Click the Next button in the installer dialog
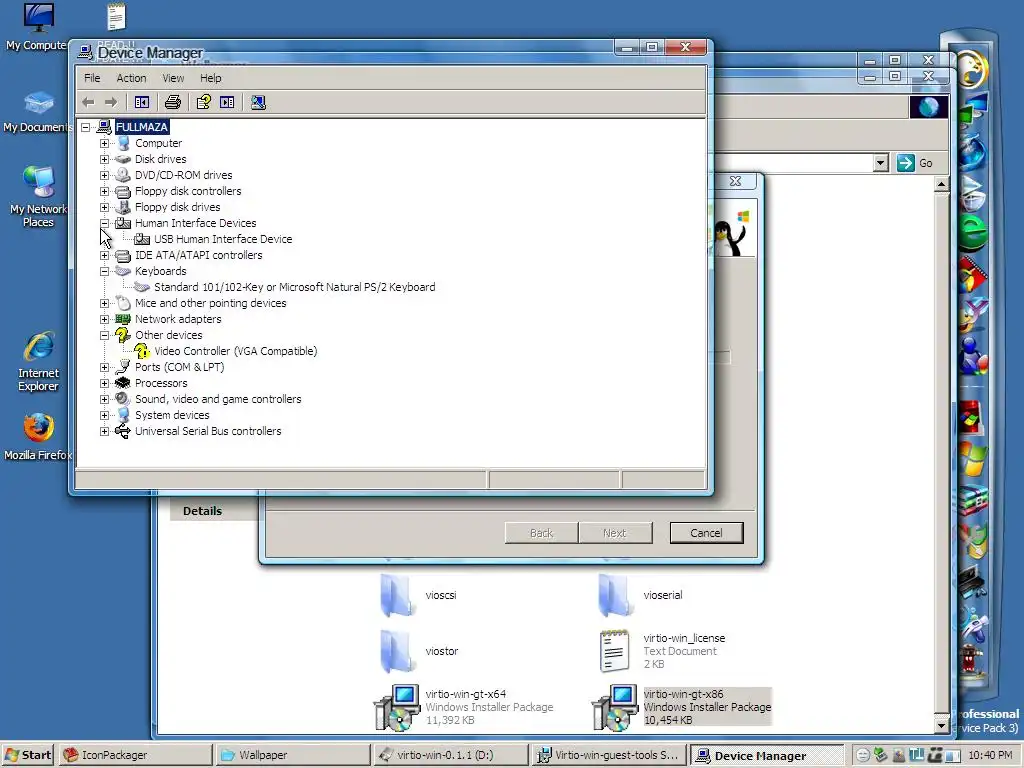 (x=615, y=533)
